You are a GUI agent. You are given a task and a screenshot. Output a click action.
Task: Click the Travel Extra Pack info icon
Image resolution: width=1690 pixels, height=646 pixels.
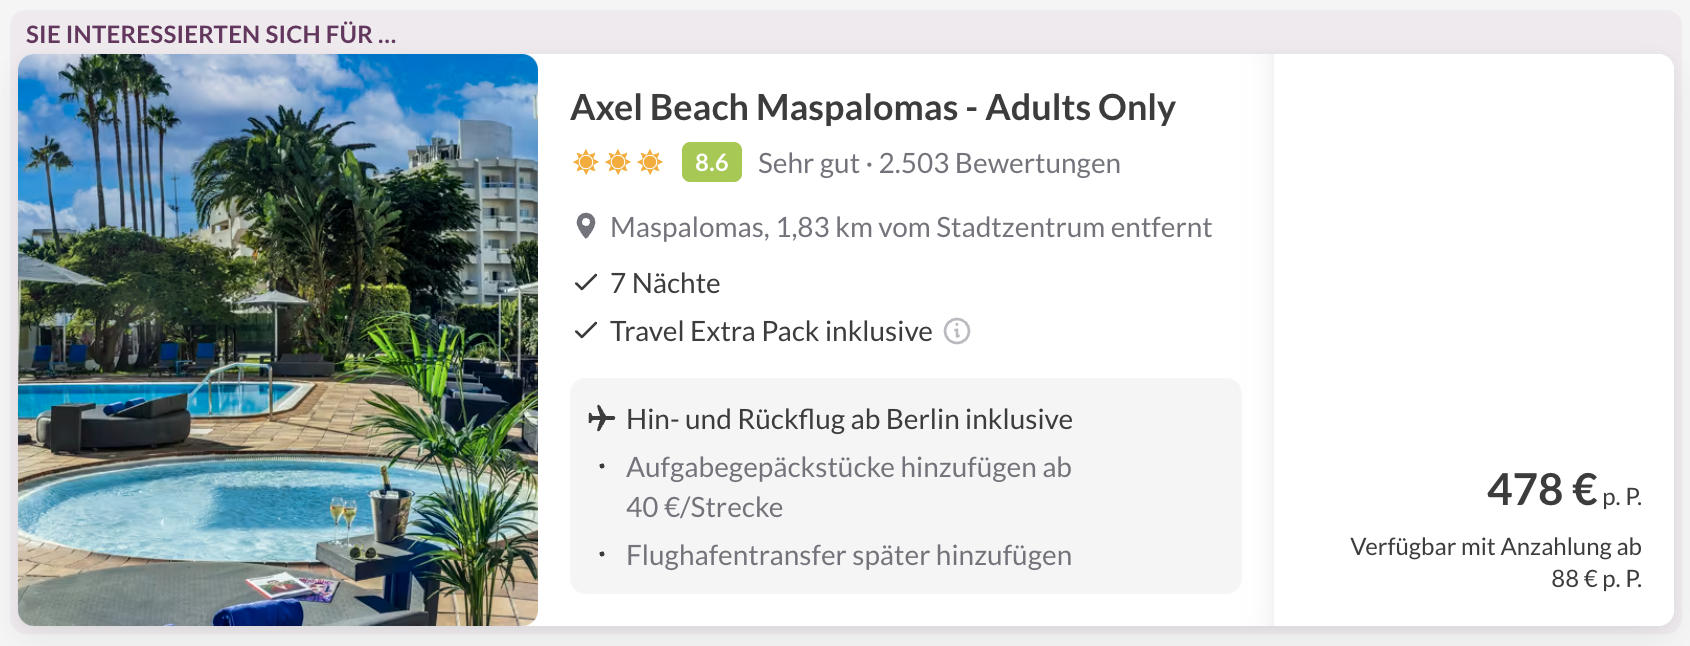(x=957, y=331)
